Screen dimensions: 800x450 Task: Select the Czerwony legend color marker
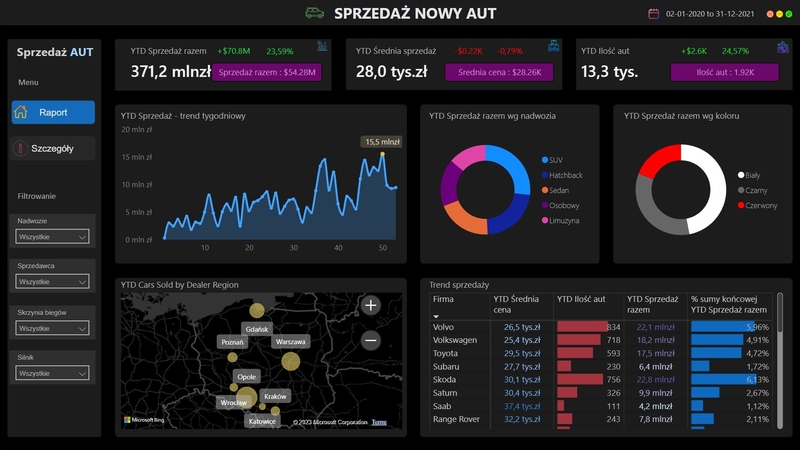741,205
